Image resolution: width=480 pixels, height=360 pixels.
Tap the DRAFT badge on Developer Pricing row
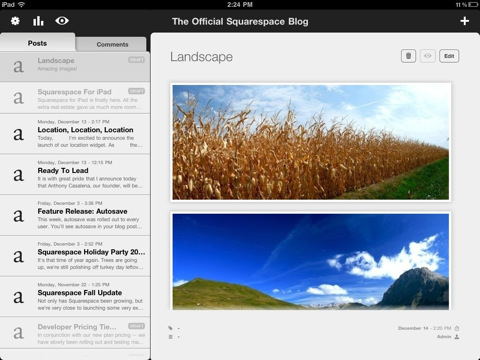tap(136, 326)
